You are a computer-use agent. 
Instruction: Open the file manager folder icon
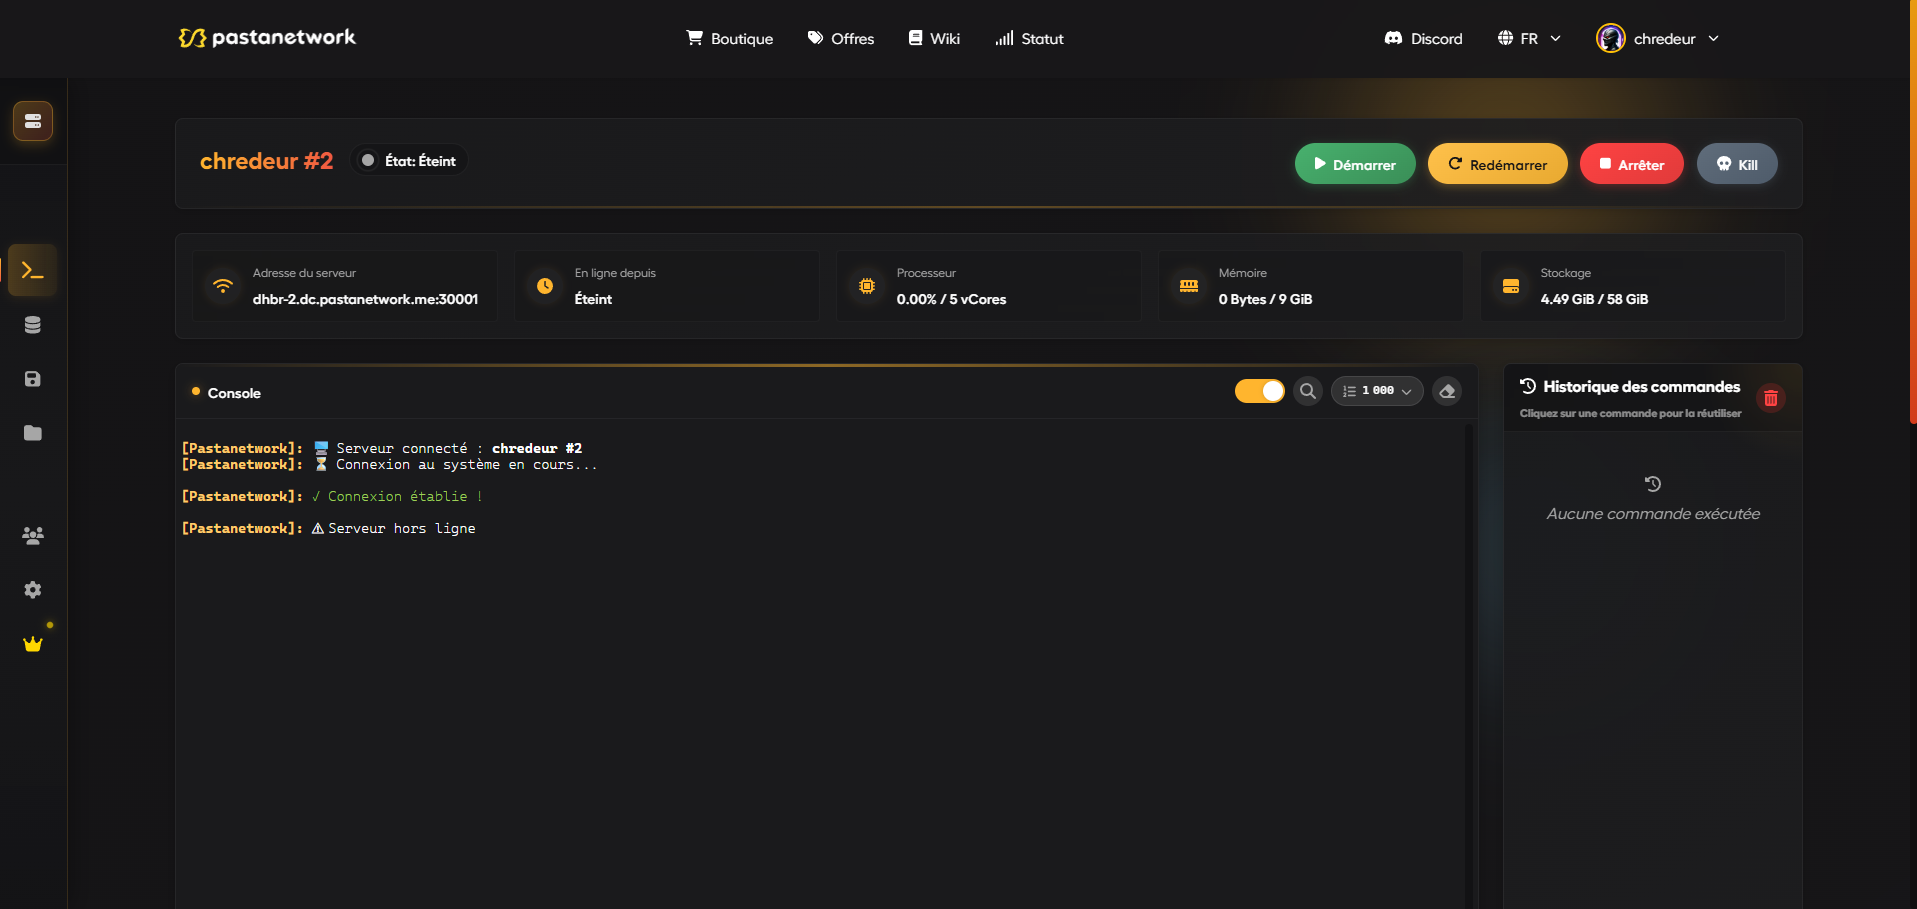[33, 433]
